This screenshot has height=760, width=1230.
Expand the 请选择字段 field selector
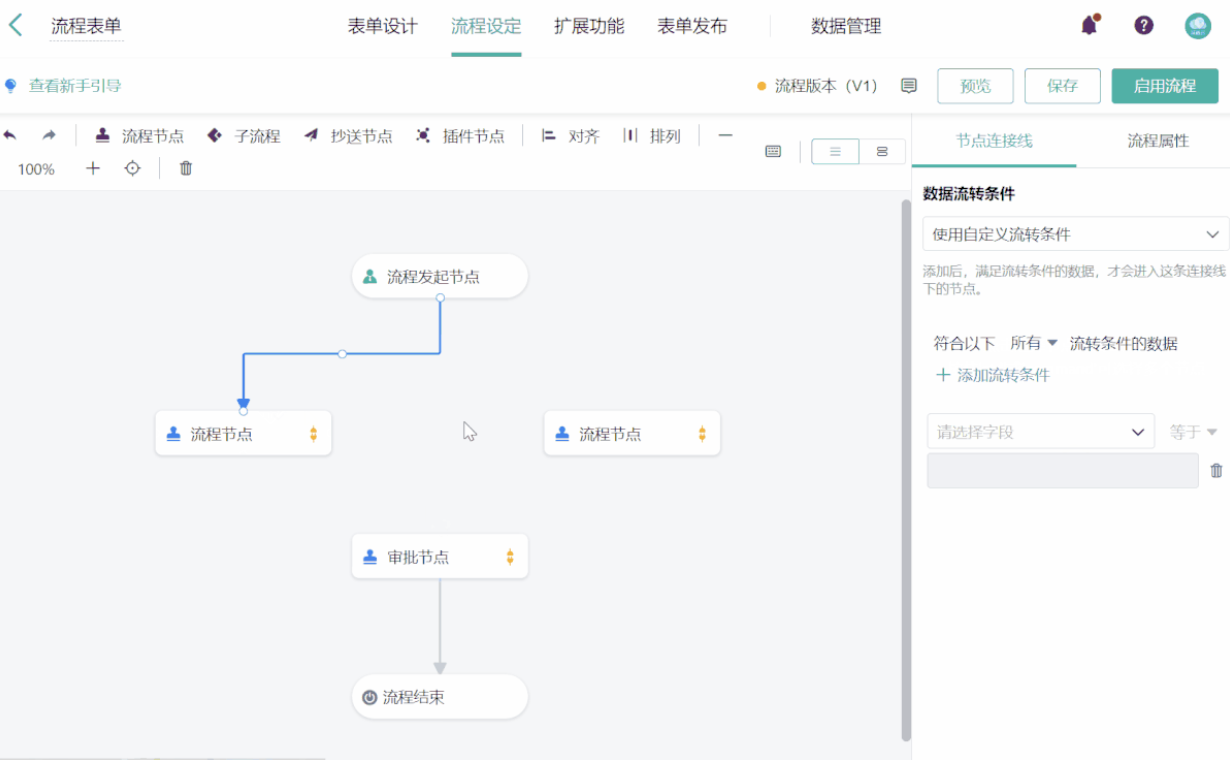tap(1040, 432)
